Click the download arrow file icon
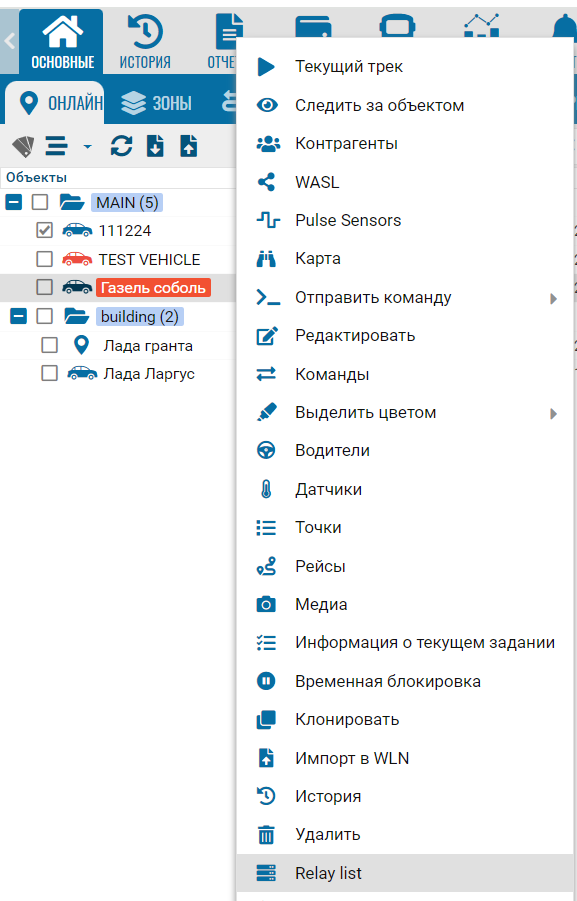Screen dimensions: 577x901 click(155, 146)
